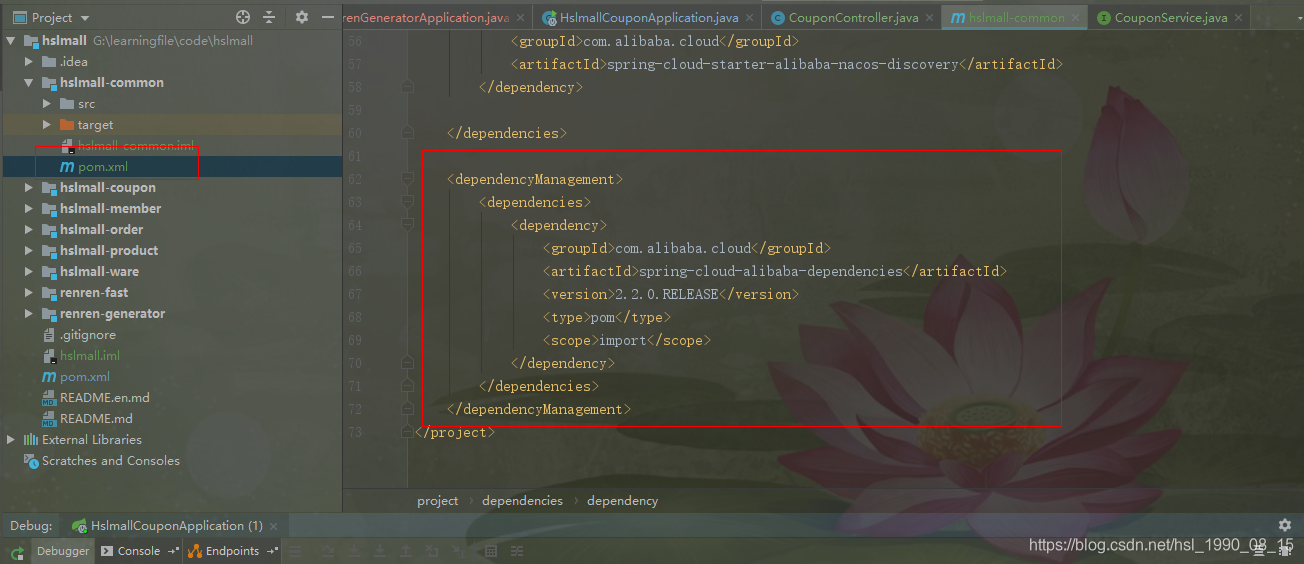Image resolution: width=1304 pixels, height=564 pixels.
Task: Close the CouponService.java tab
Action: click(1239, 18)
